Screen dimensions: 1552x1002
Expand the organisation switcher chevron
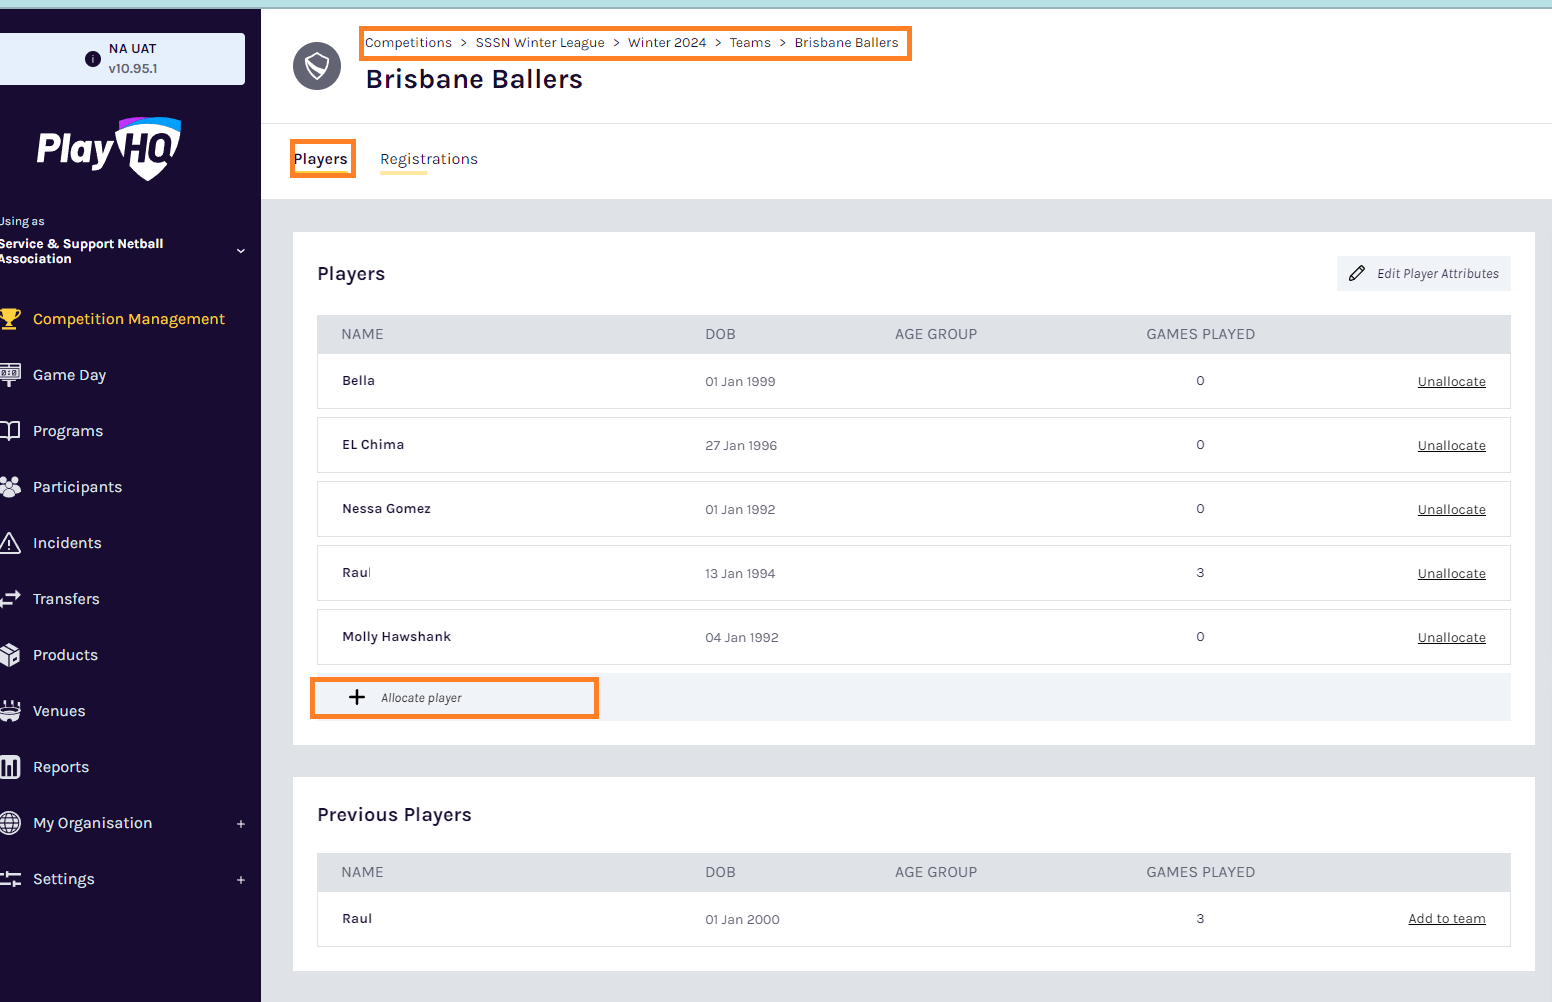[x=240, y=251]
